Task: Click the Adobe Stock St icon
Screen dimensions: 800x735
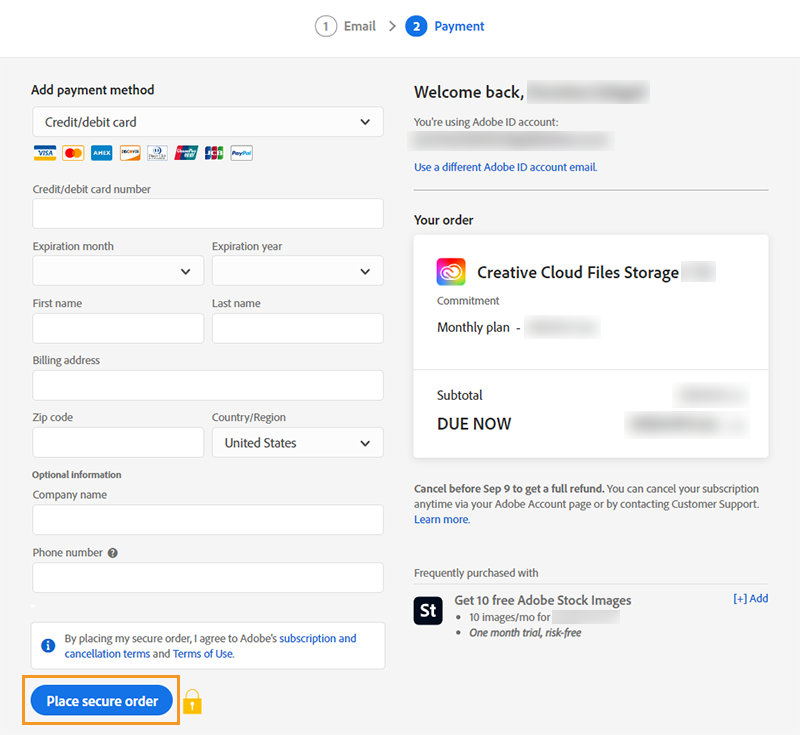Action: [428, 611]
